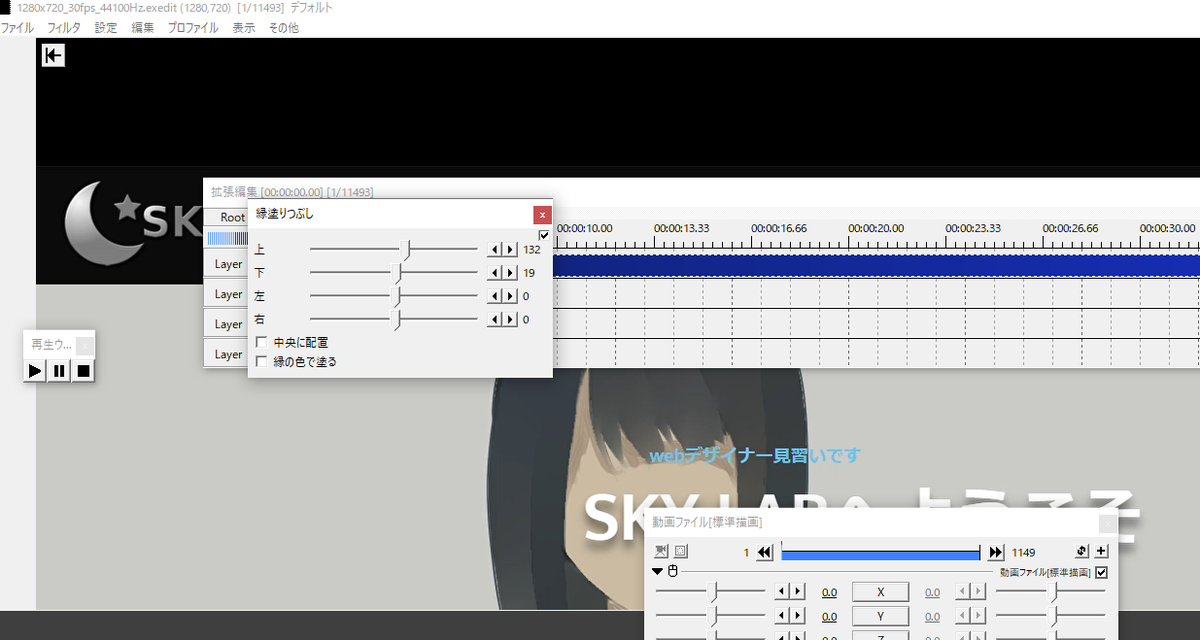The height and width of the screenshot is (640, 1200).
Task: Click the dotted frame icon beside camera icon
Action: click(x=680, y=551)
